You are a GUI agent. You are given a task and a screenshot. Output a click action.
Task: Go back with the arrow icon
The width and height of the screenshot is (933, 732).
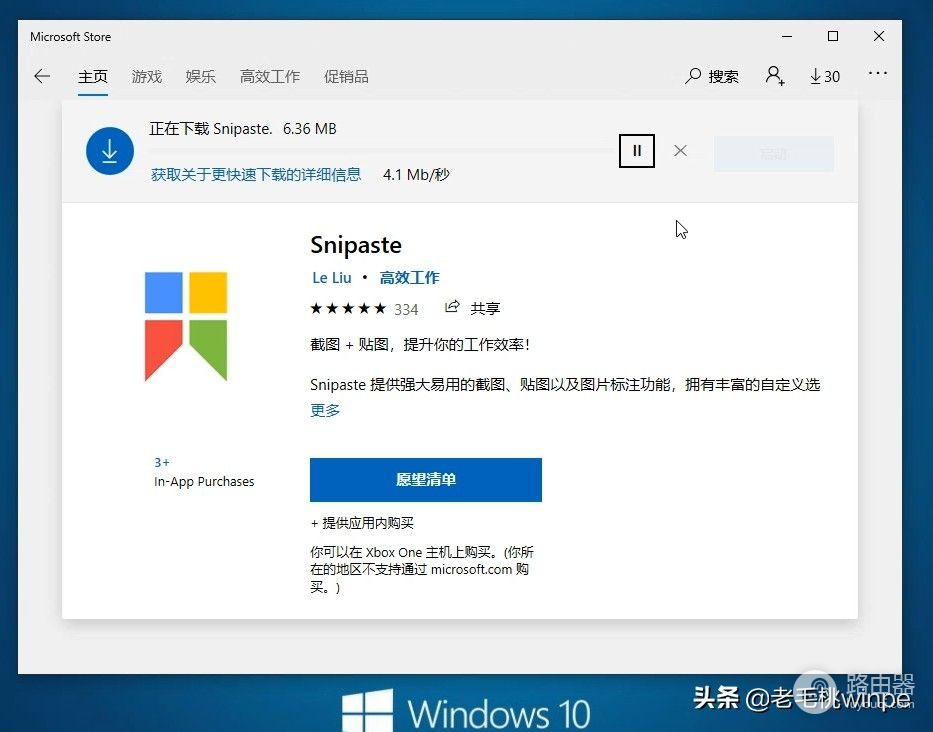(42, 76)
